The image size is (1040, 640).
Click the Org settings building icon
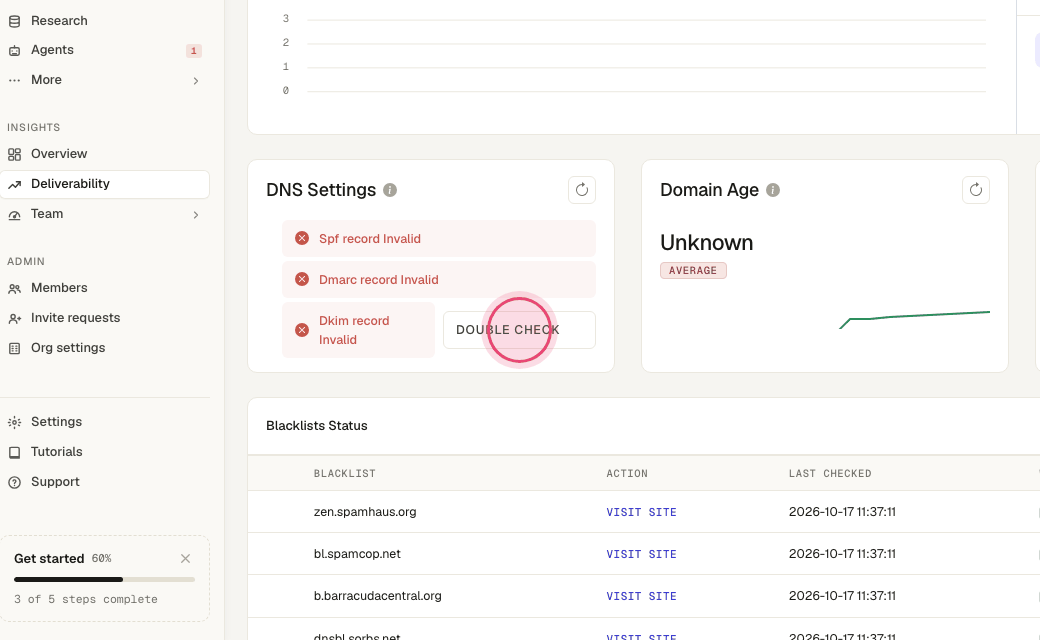tap(15, 348)
